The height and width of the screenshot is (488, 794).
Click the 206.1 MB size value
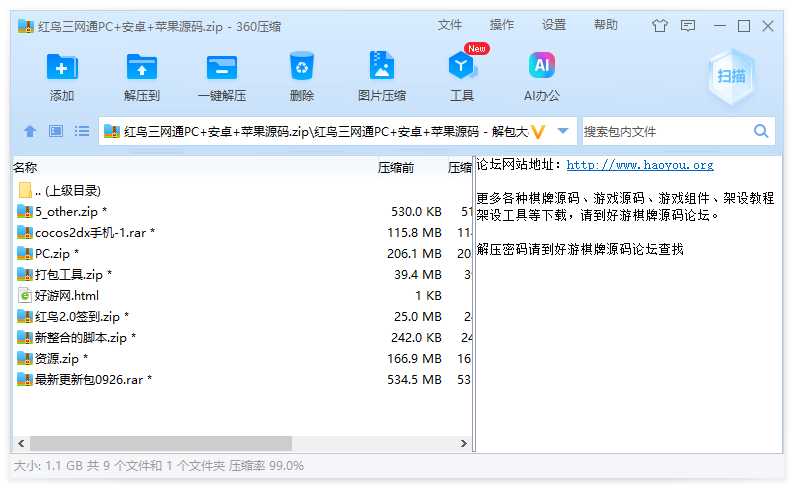tap(414, 254)
